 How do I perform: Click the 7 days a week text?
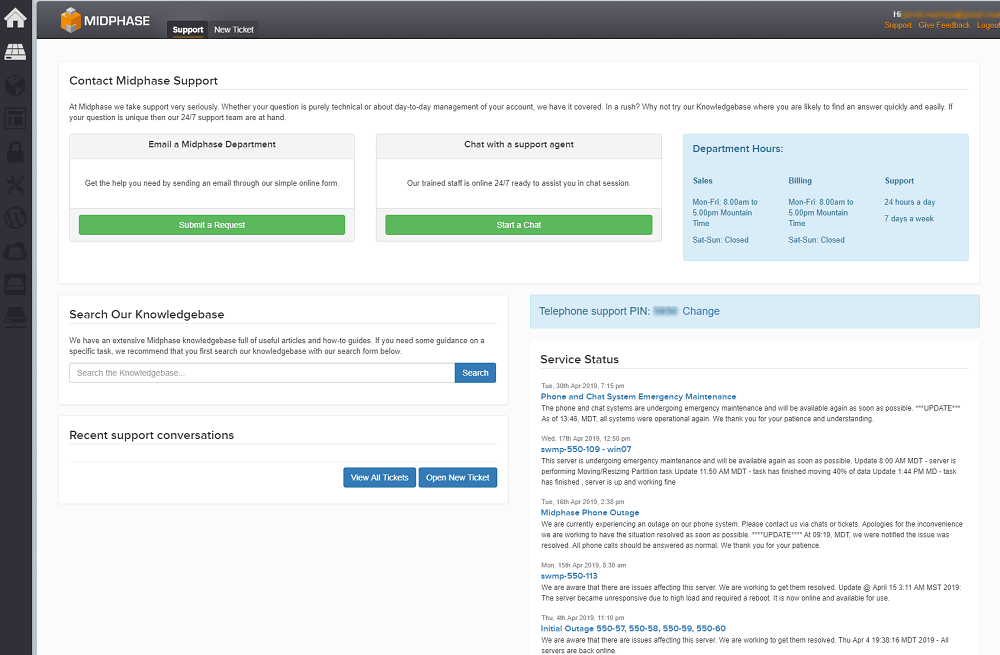pyautogui.click(x=909, y=219)
